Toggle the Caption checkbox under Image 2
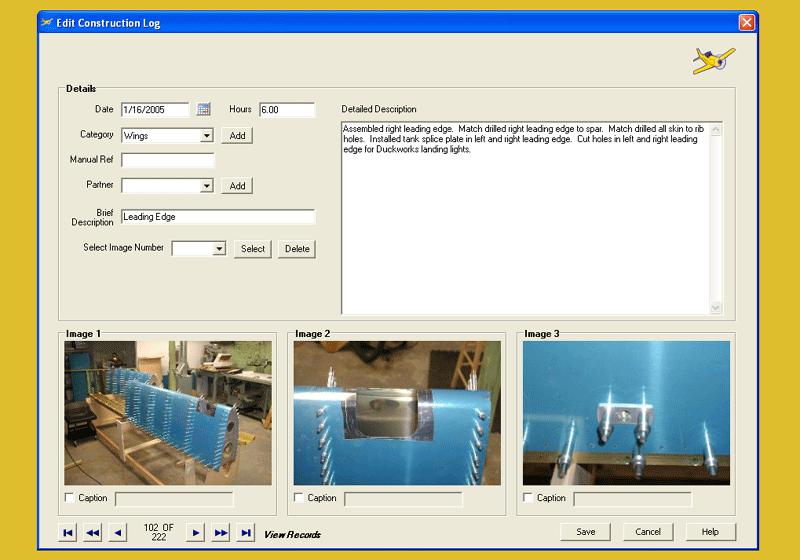 [x=299, y=498]
